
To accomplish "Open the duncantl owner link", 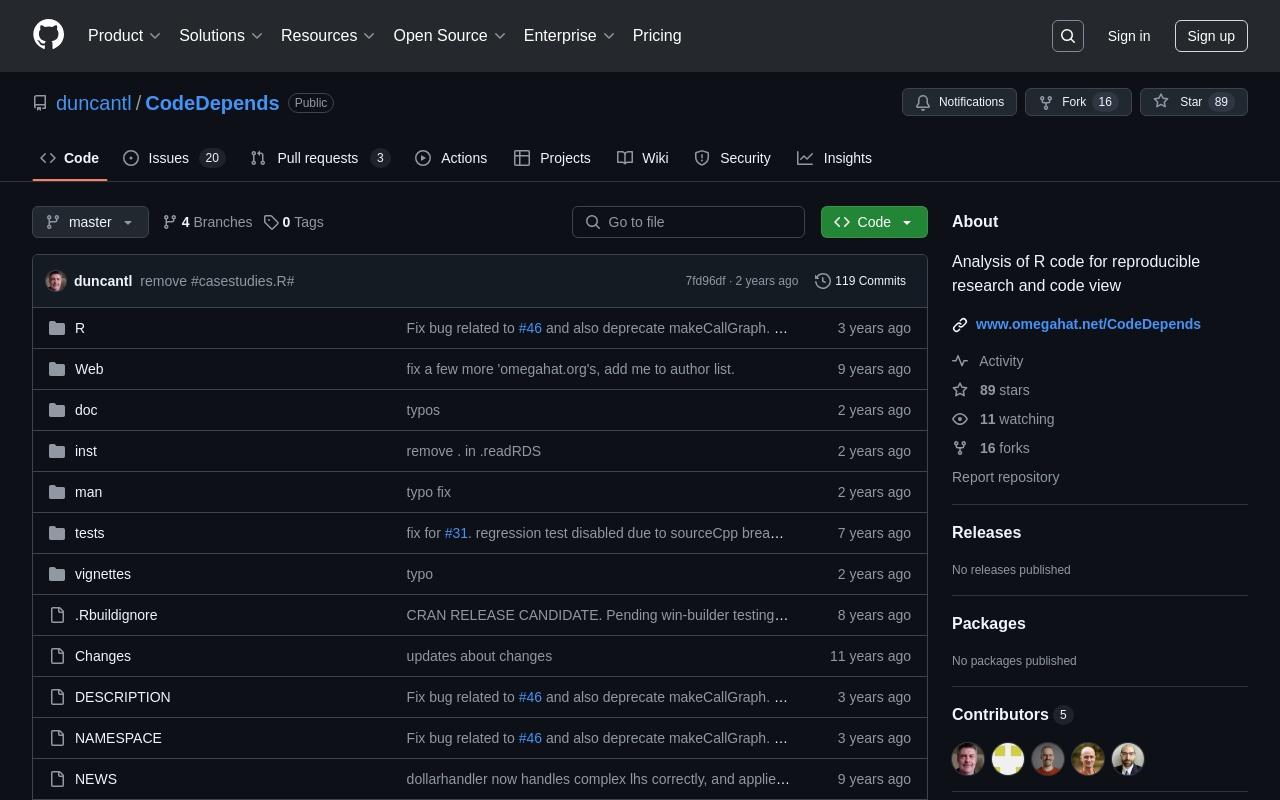I will [94, 103].
